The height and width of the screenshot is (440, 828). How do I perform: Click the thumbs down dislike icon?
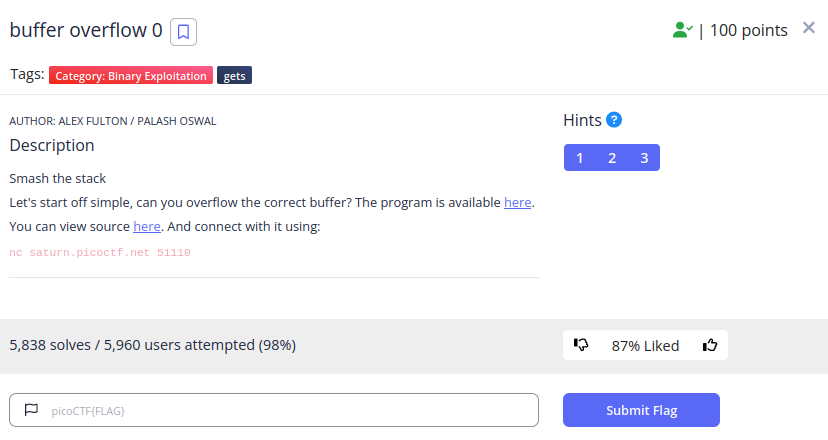581,345
